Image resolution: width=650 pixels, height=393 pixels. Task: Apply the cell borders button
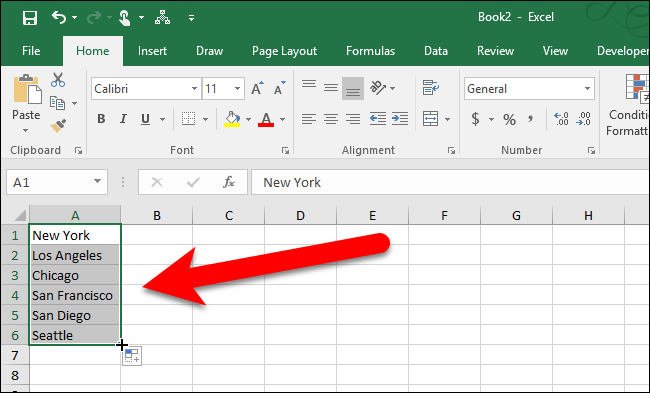point(189,119)
